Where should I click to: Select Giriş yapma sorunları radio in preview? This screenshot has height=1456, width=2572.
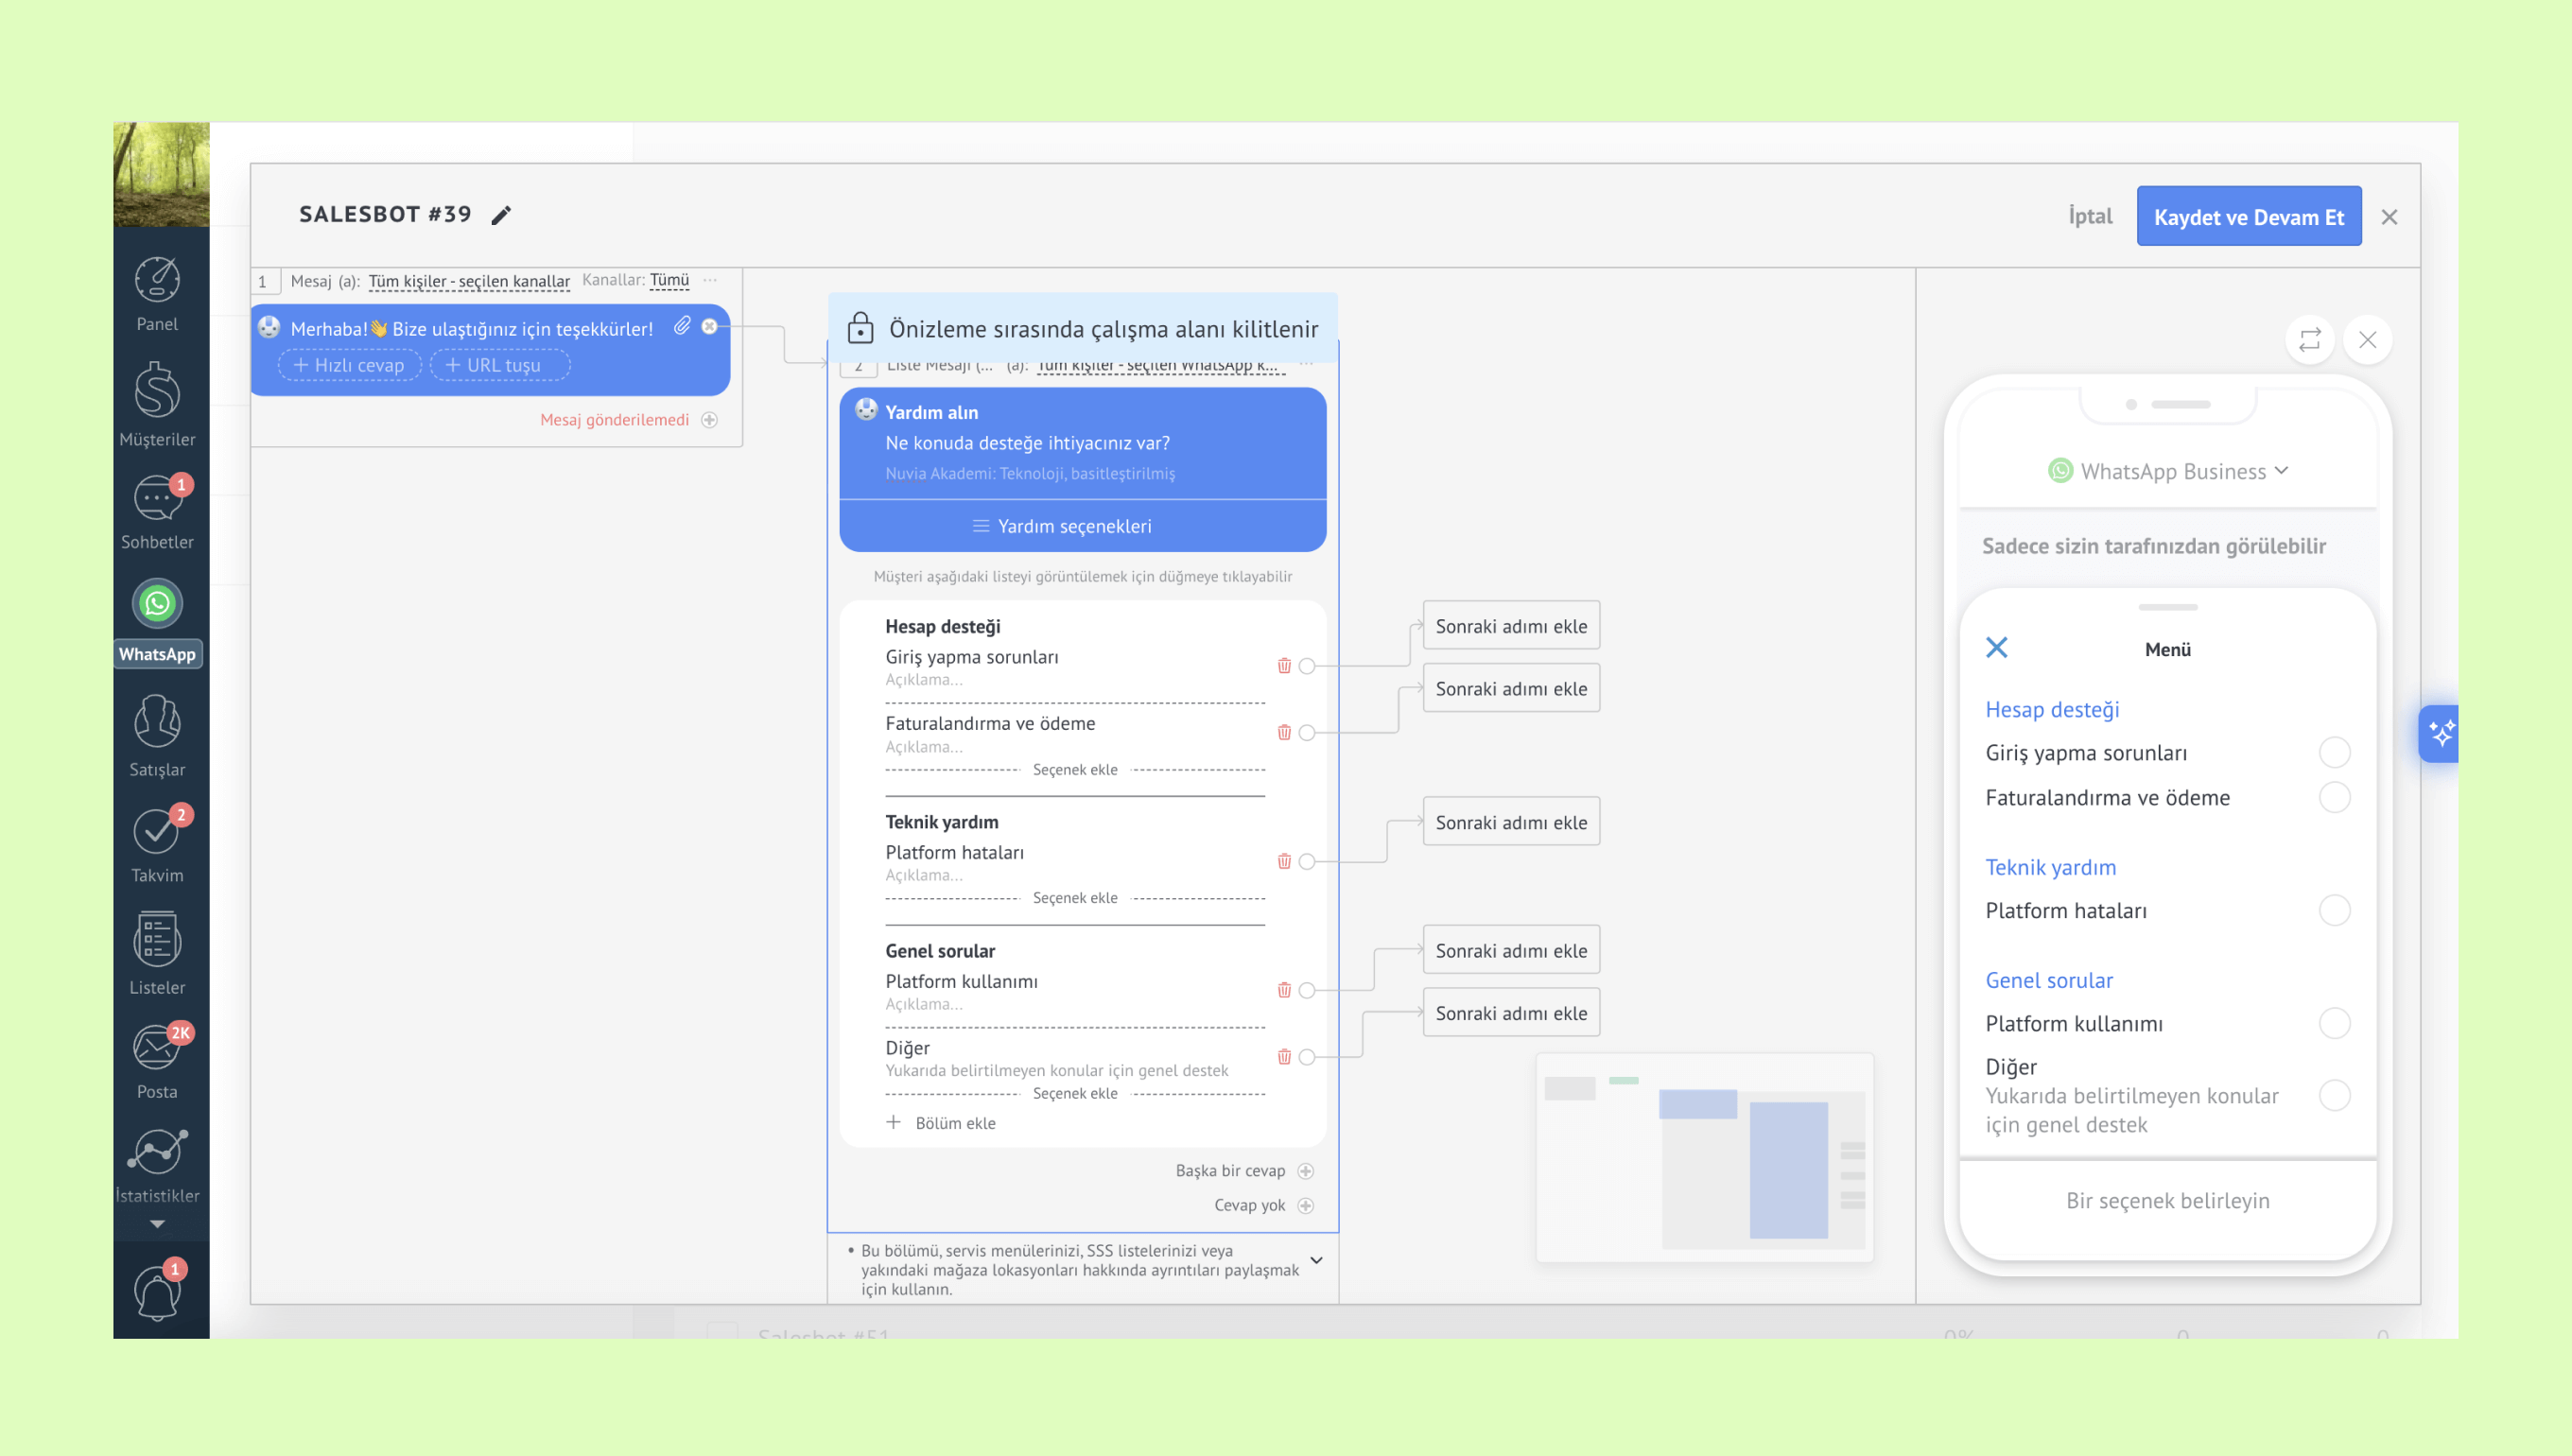click(2334, 753)
